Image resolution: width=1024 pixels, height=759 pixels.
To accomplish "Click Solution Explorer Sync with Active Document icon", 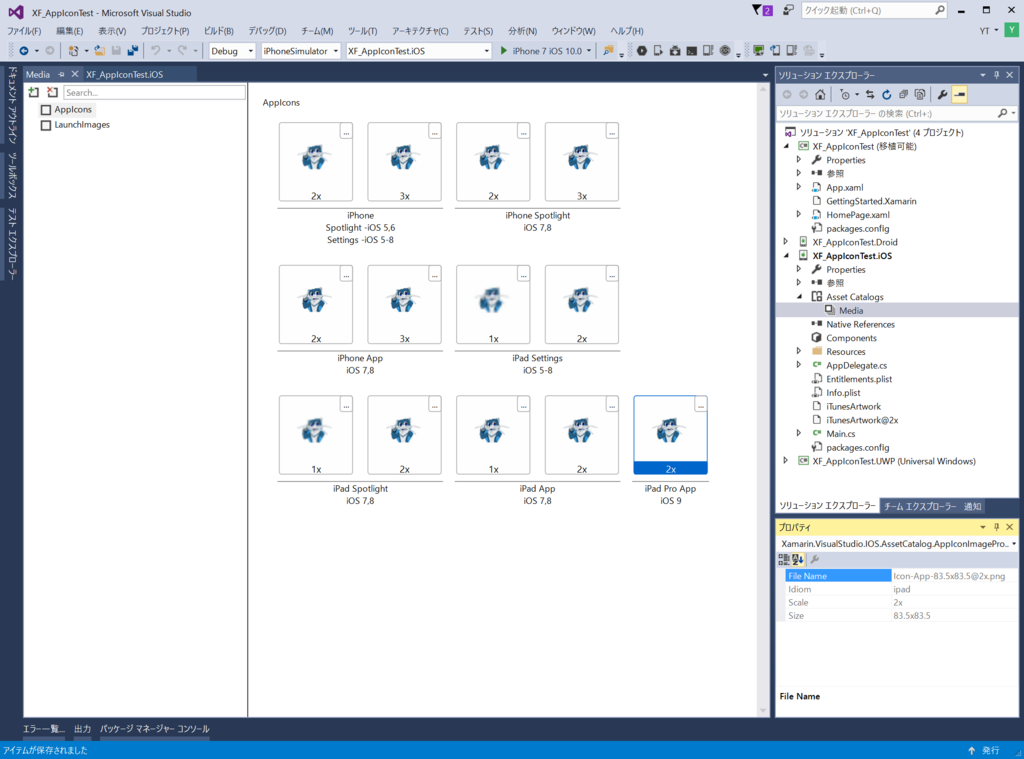I will point(870,95).
